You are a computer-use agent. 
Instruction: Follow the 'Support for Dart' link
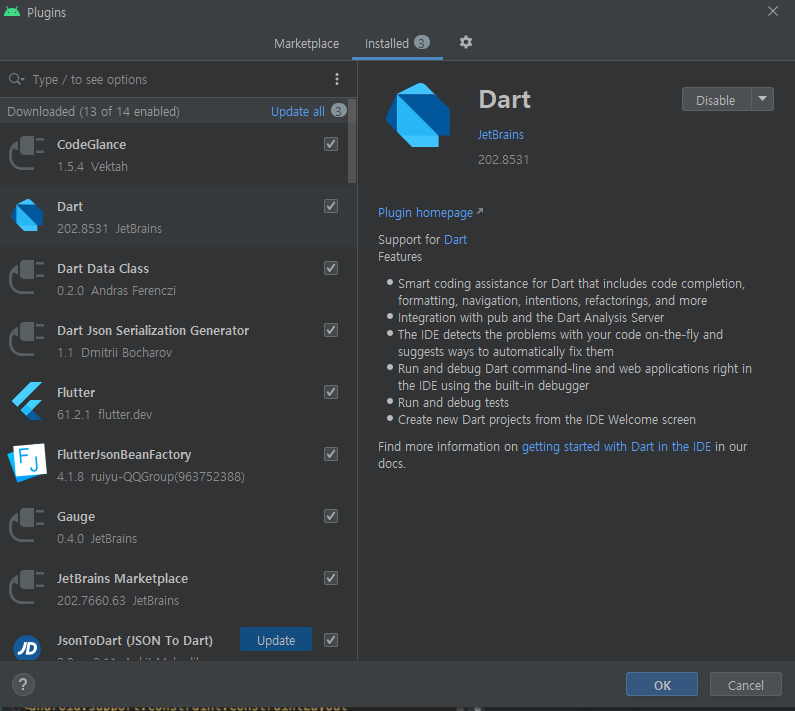pyautogui.click(x=455, y=239)
